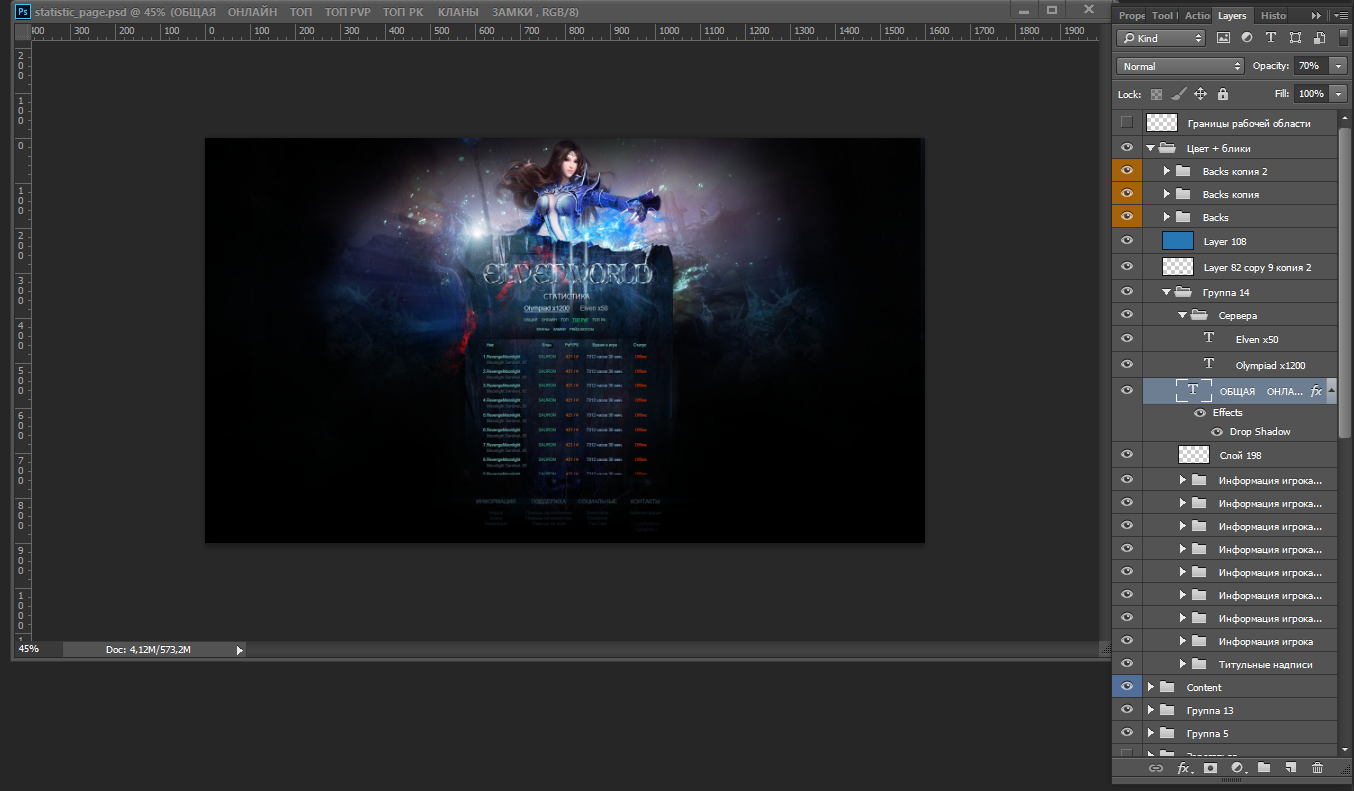This screenshot has height=791, width=1354.
Task: Toggle the layer filtering on/off switch
Action: coord(1343,37)
